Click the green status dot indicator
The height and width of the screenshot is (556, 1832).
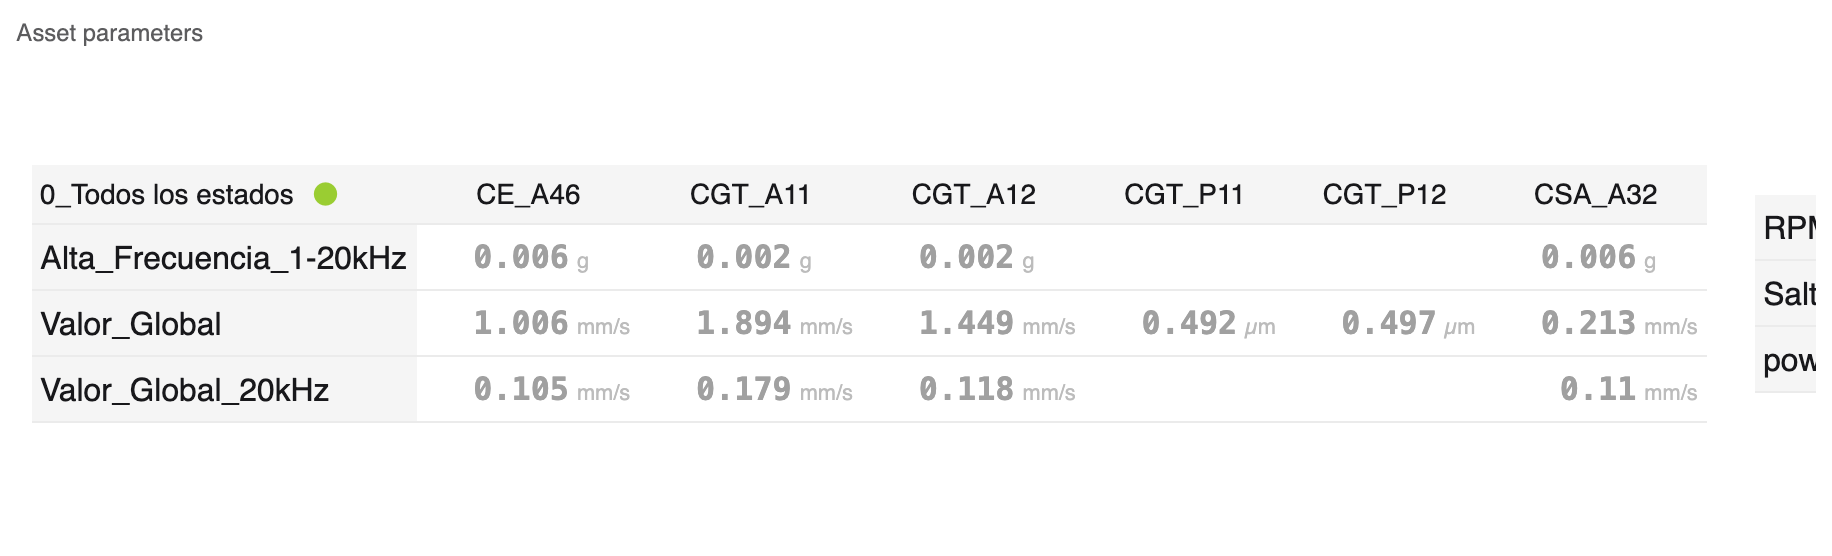[325, 194]
